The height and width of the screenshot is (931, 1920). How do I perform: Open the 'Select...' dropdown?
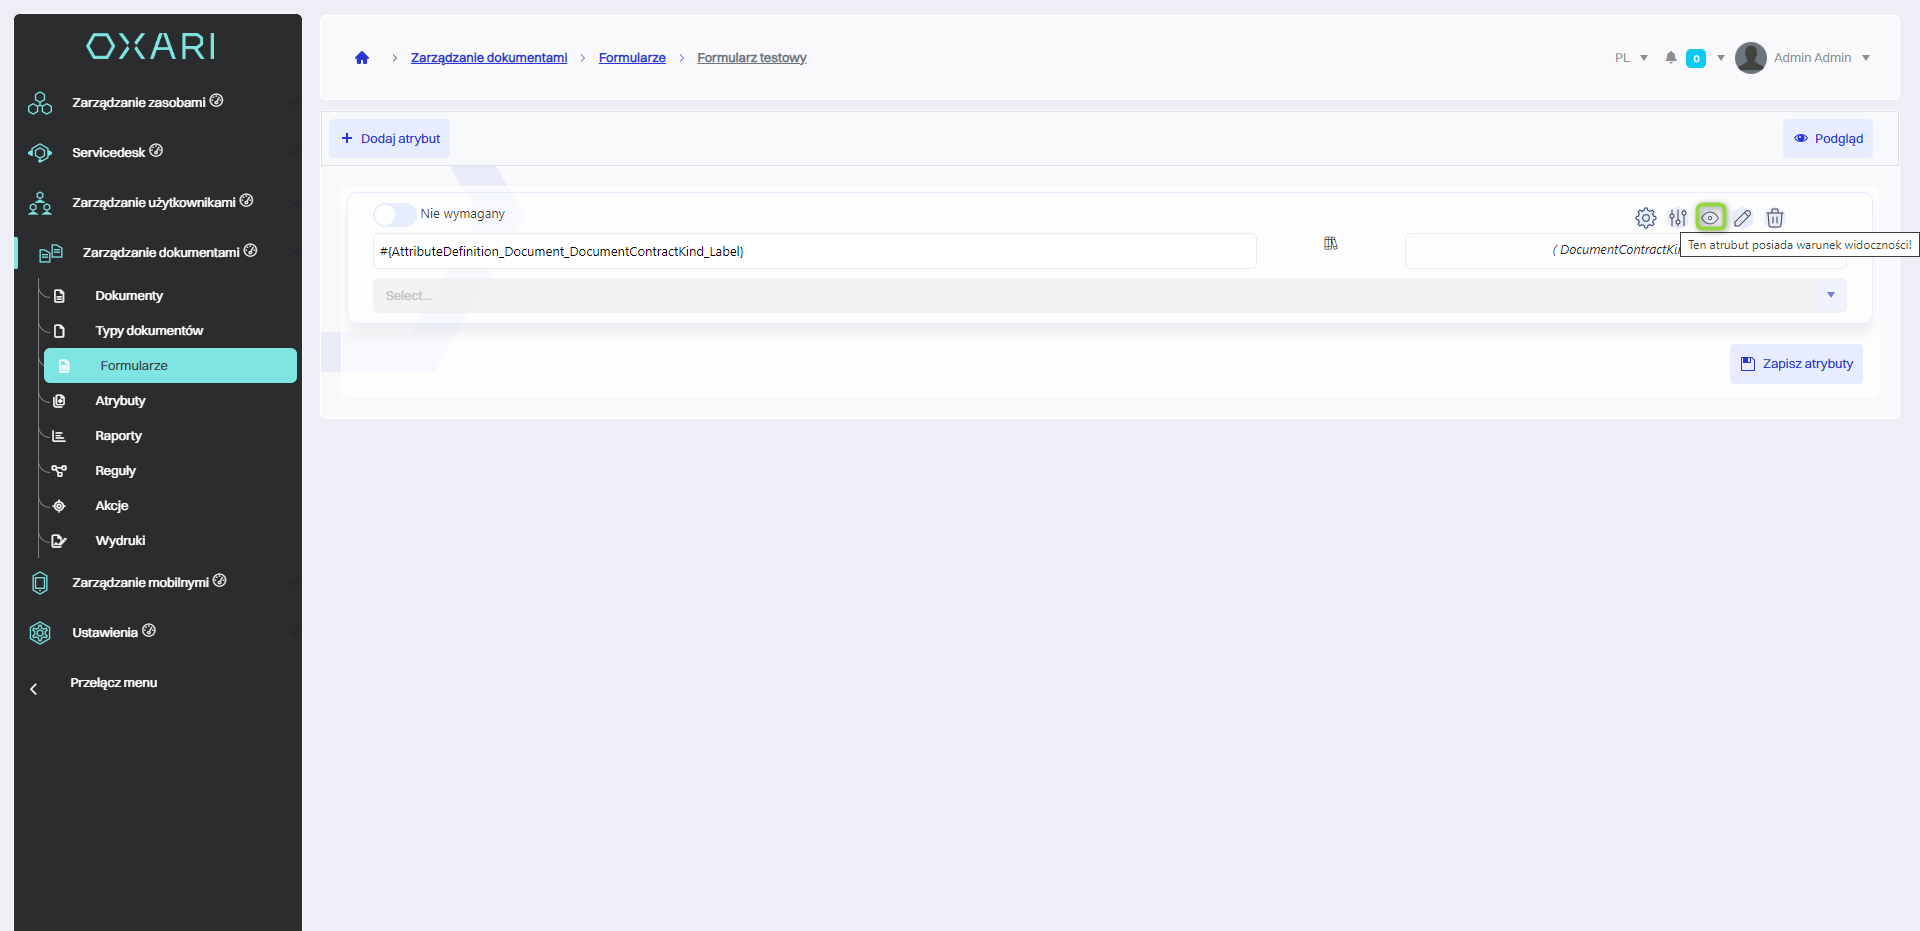click(1109, 296)
